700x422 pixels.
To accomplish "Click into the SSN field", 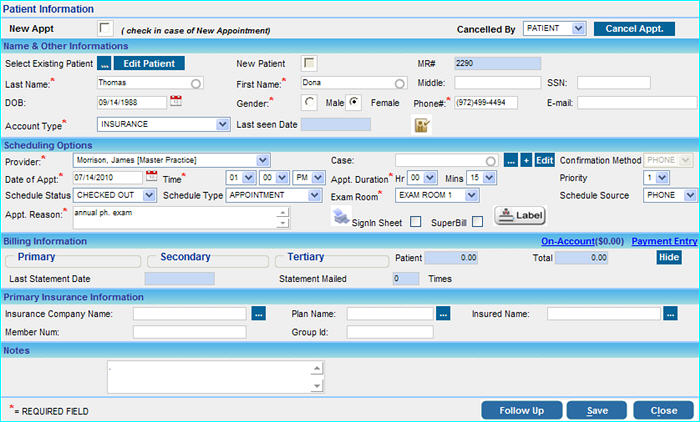I will [614, 83].
